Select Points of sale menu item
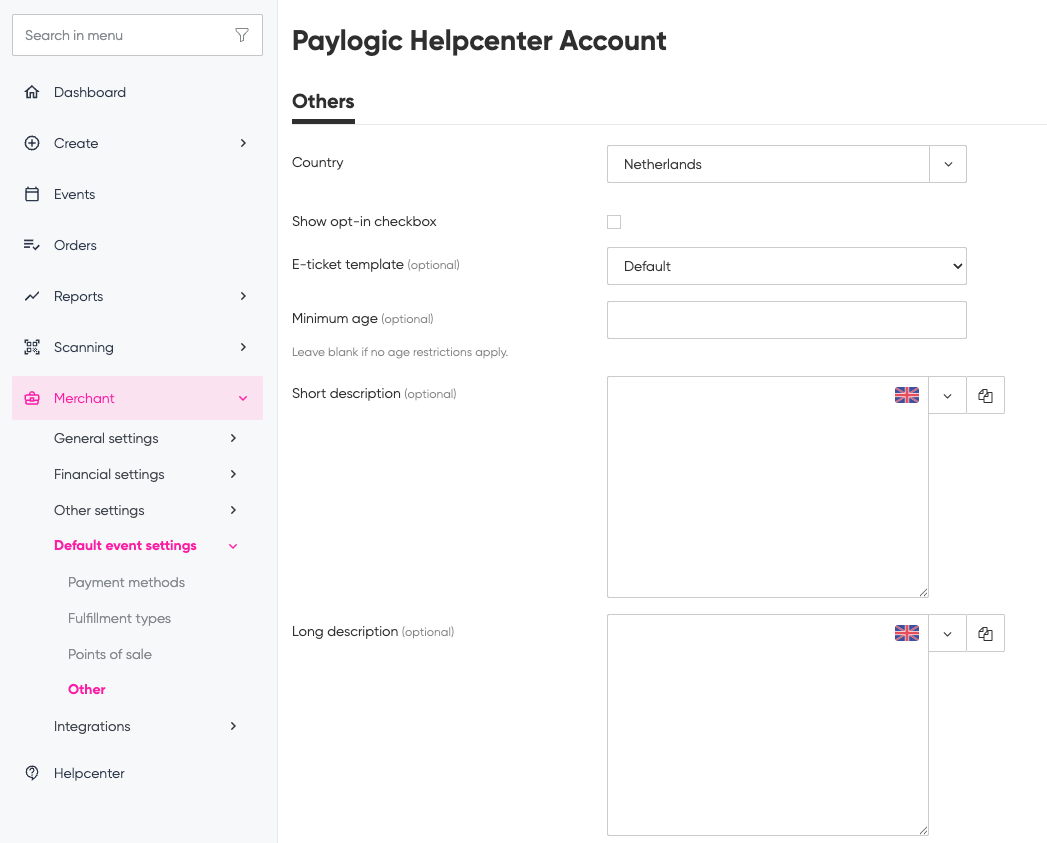The height and width of the screenshot is (843, 1047). click(110, 654)
